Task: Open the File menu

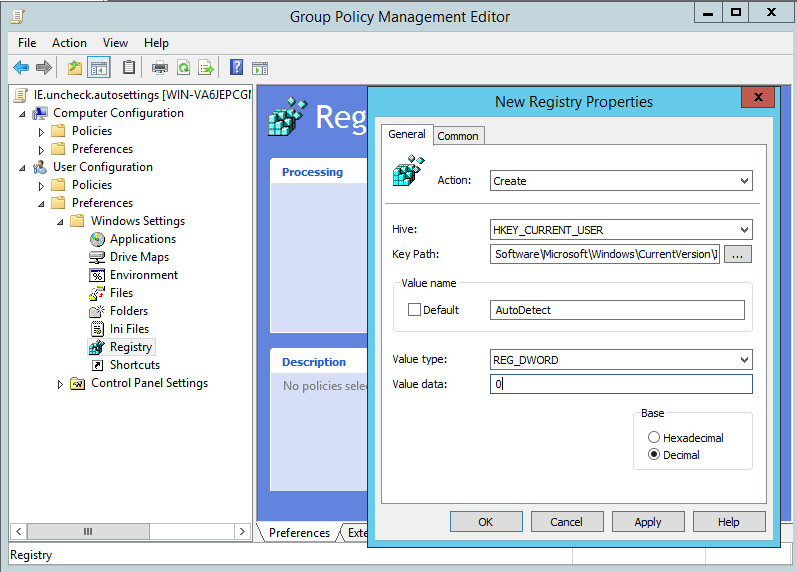Action: pyautogui.click(x=27, y=43)
